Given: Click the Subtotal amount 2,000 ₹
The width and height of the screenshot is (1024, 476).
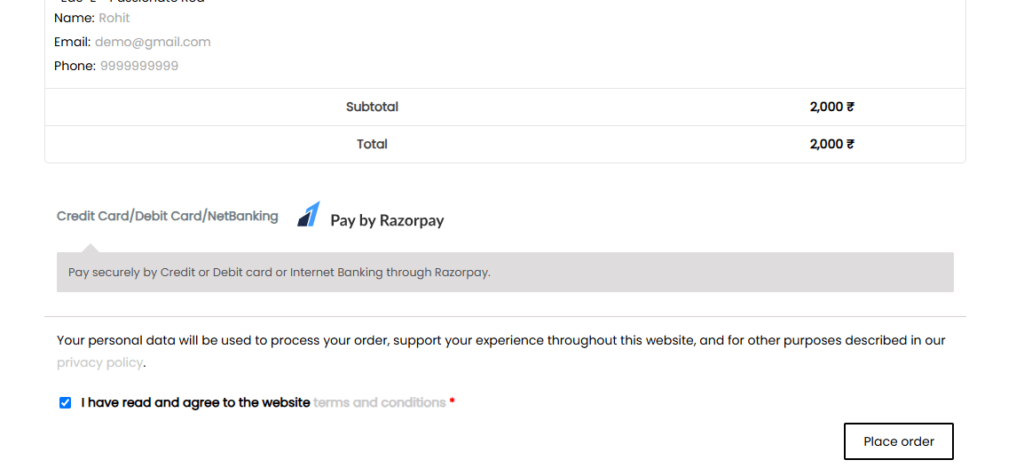Looking at the screenshot, I should [x=832, y=107].
